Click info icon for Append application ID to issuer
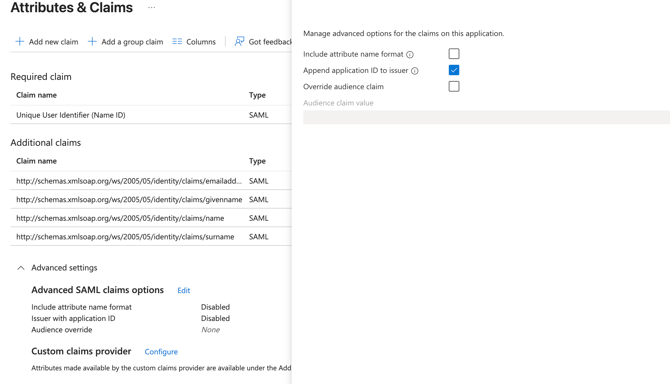 point(414,71)
